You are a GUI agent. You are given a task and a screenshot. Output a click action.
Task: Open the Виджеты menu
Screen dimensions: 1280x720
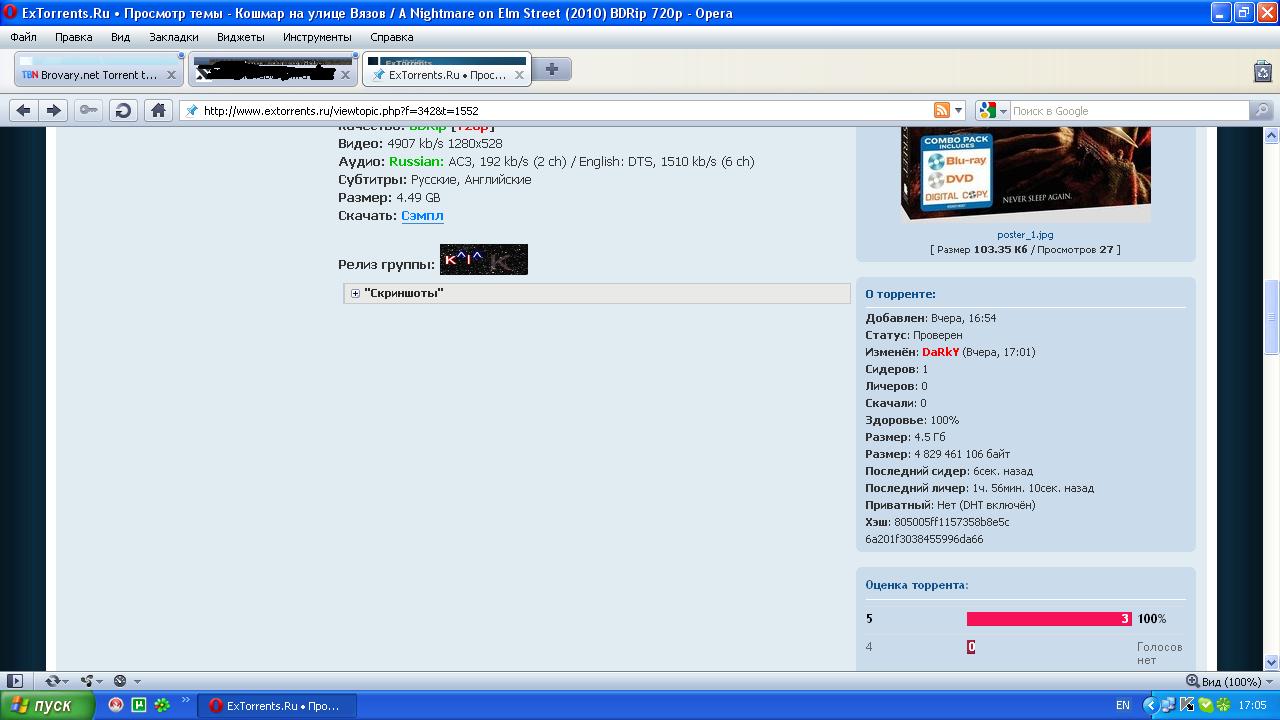click(241, 37)
